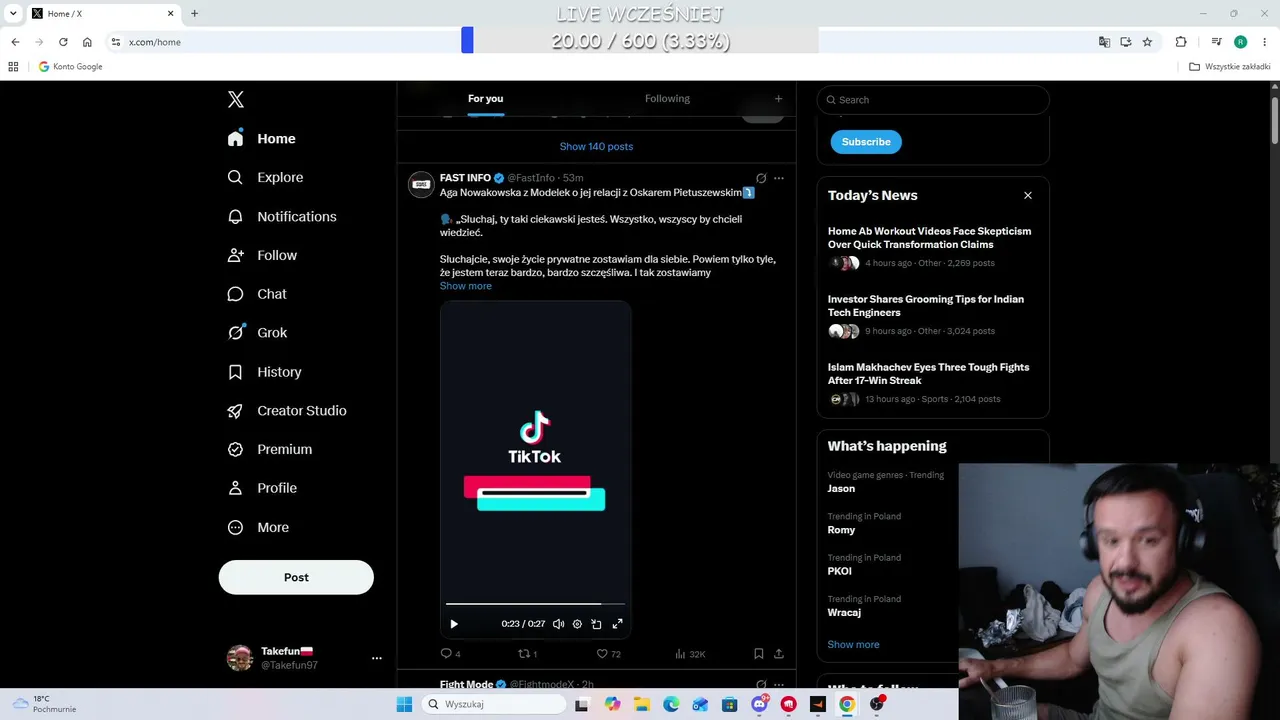Bookmark the FAST INFO post
Image resolution: width=1280 pixels, height=720 pixels.
759,654
